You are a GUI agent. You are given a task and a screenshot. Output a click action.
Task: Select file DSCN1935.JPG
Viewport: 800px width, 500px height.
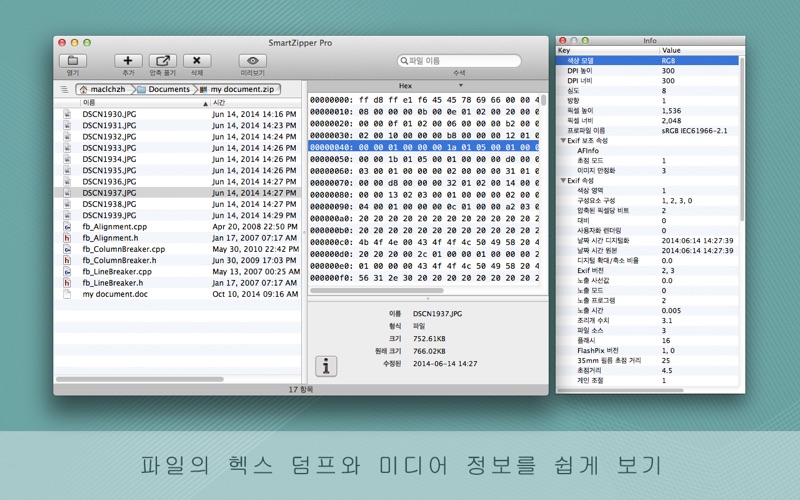point(109,170)
